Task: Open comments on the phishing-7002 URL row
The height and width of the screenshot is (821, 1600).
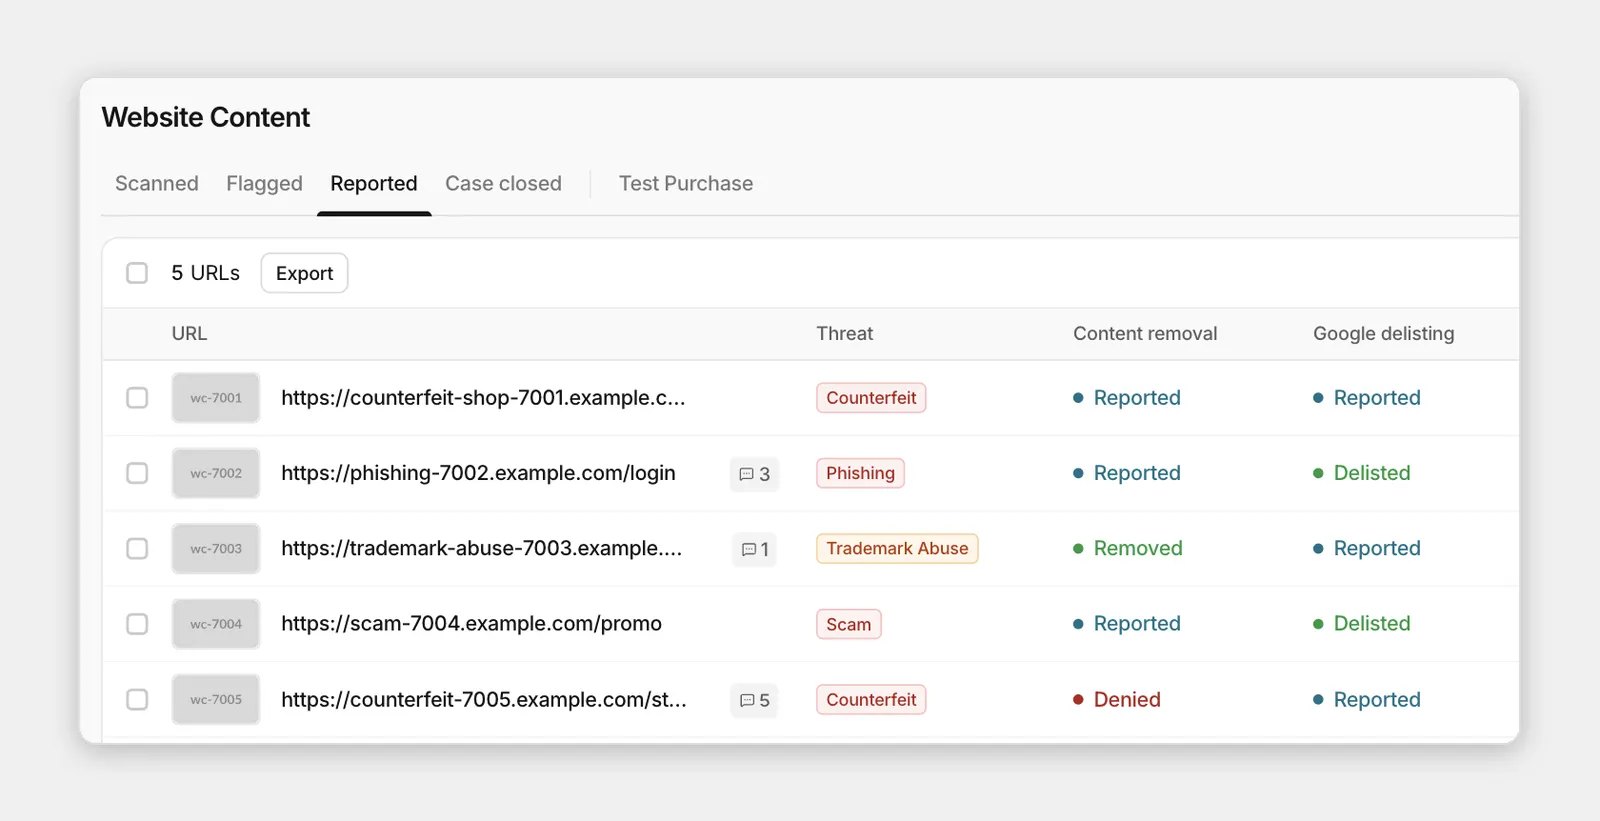Action: (754, 474)
